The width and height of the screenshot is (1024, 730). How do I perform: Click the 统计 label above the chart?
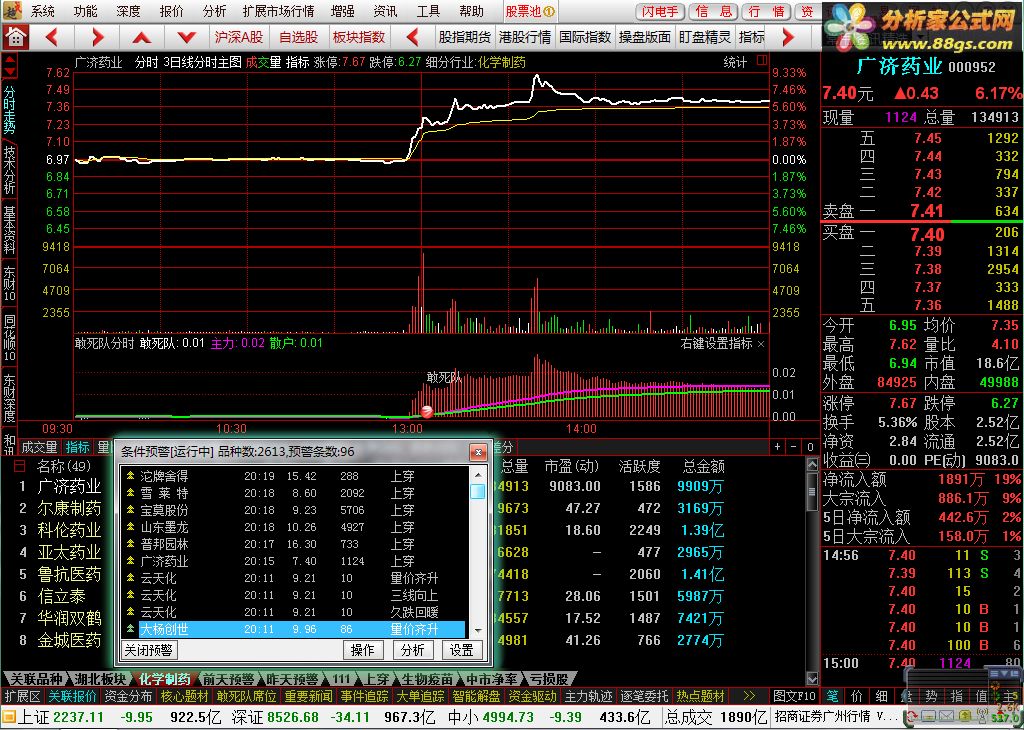(x=735, y=62)
